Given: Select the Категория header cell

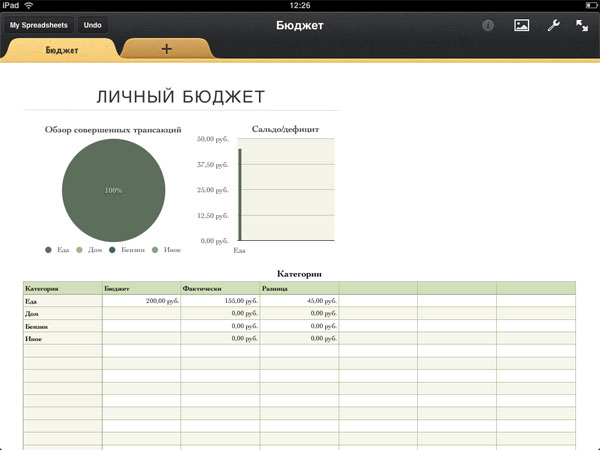Looking at the screenshot, I should point(63,289).
